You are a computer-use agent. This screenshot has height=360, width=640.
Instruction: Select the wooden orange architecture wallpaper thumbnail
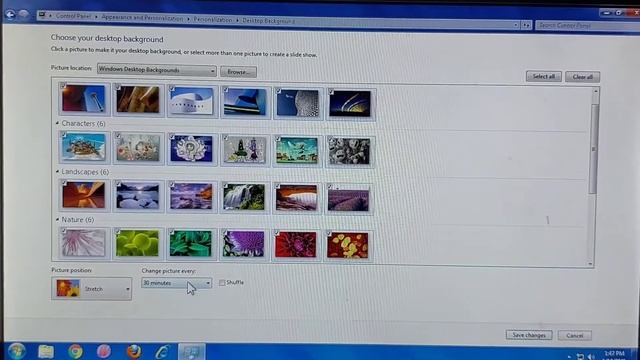pos(138,100)
